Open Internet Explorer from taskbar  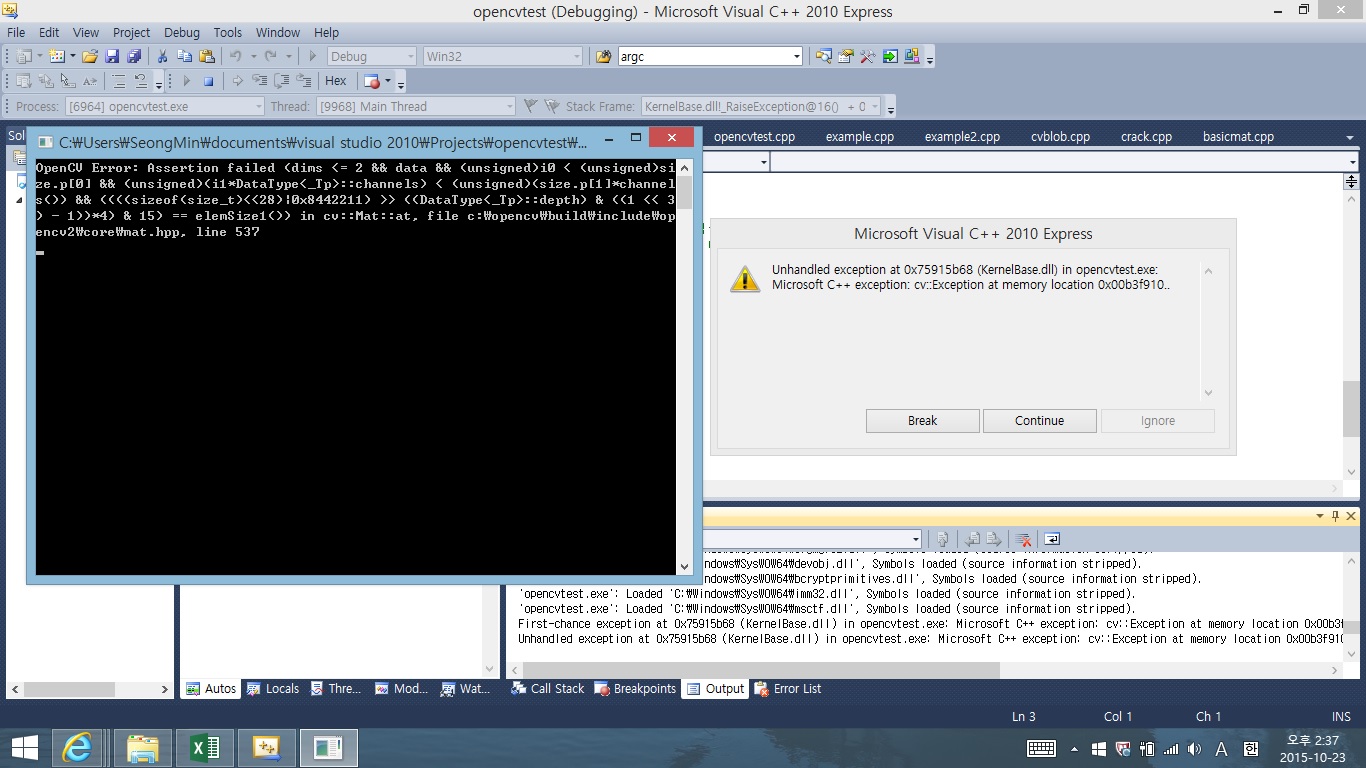(77, 747)
